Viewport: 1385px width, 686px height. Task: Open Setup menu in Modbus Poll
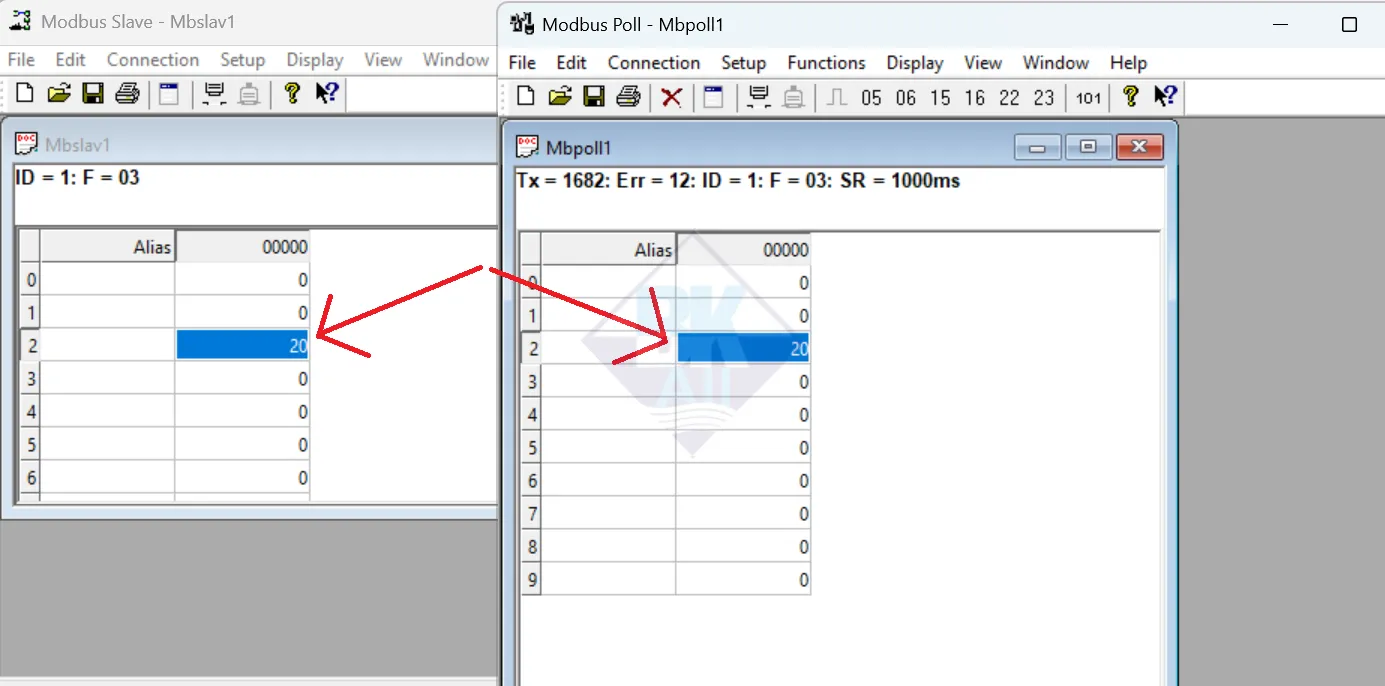click(x=743, y=63)
